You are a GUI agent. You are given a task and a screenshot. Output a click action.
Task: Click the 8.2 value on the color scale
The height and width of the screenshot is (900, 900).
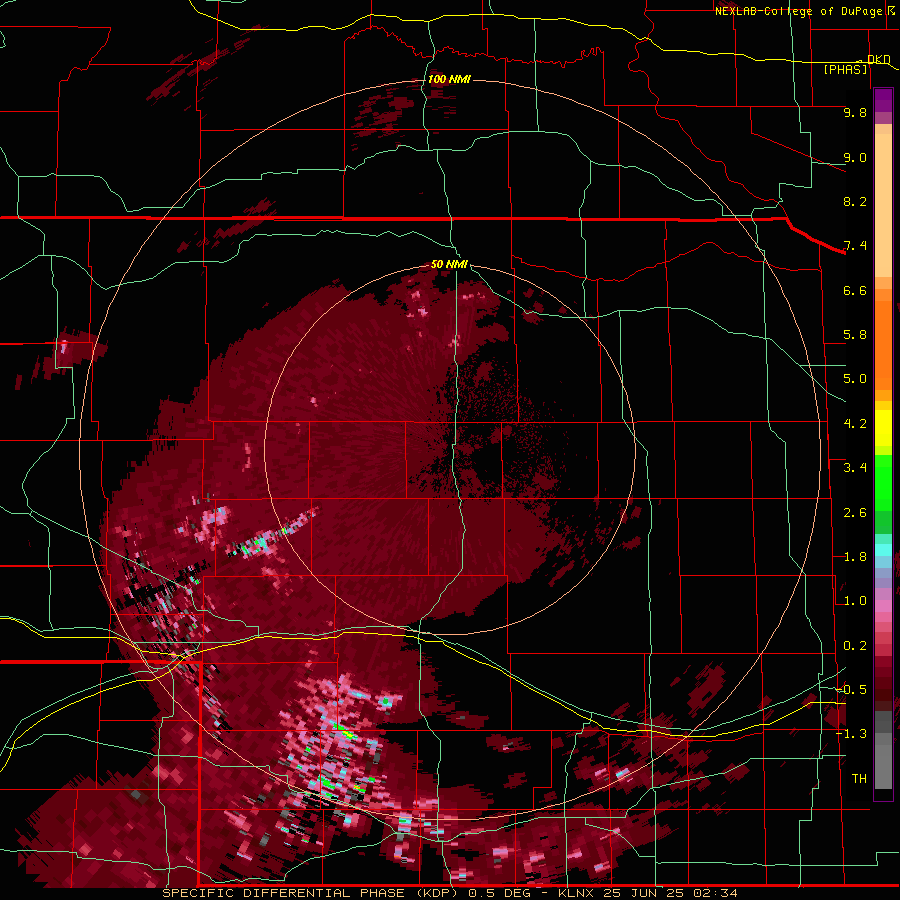point(855,201)
